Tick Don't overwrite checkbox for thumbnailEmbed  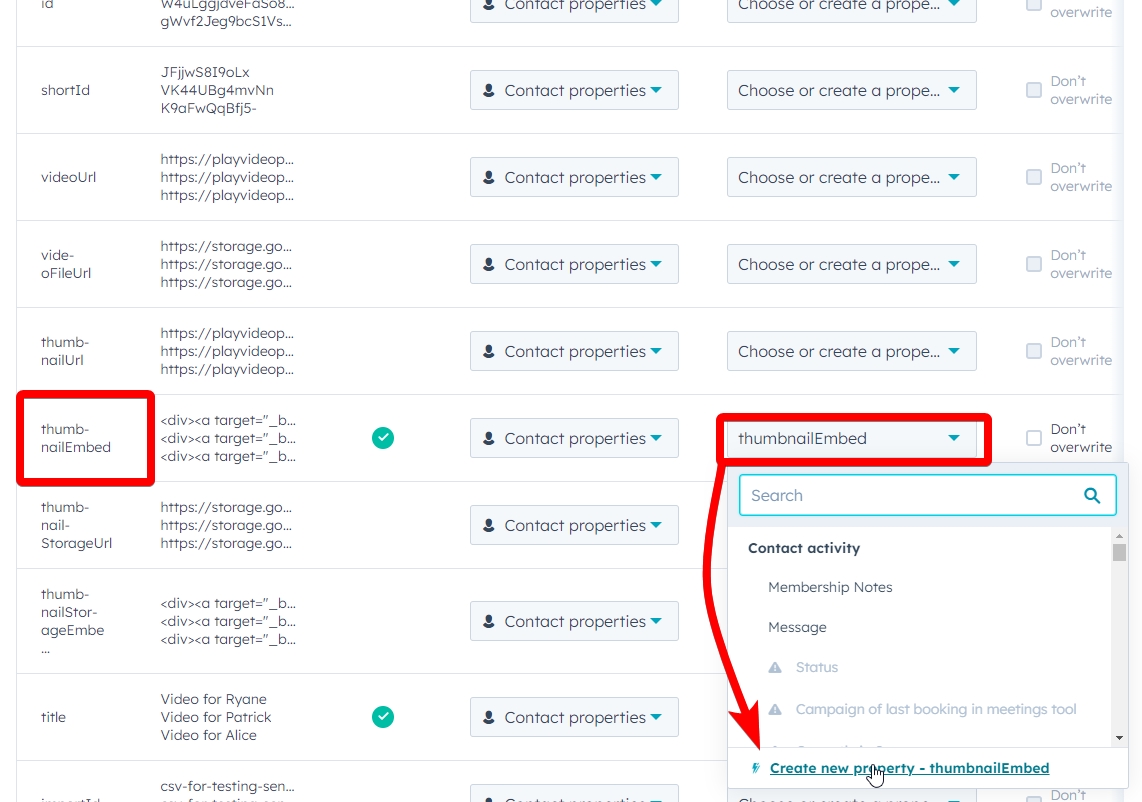1034,438
